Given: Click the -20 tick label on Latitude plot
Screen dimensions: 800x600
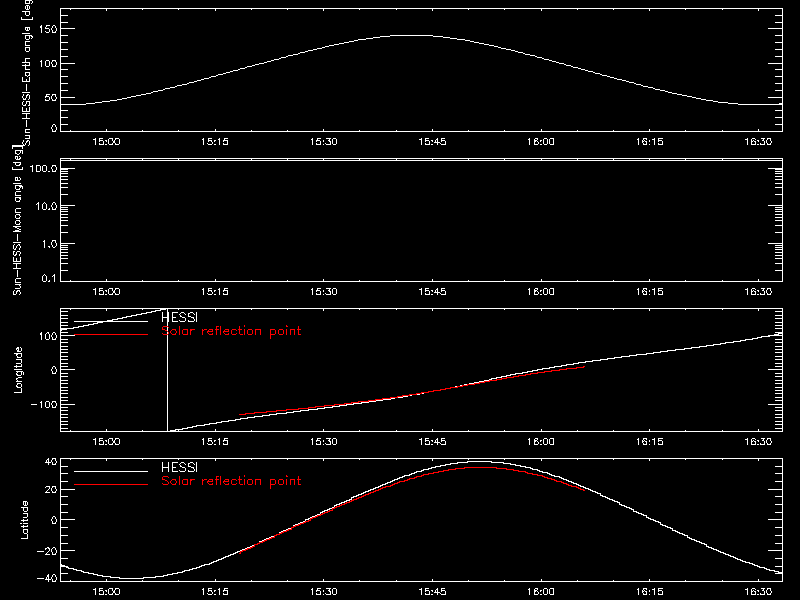Looking at the screenshot, I should click(47, 551).
